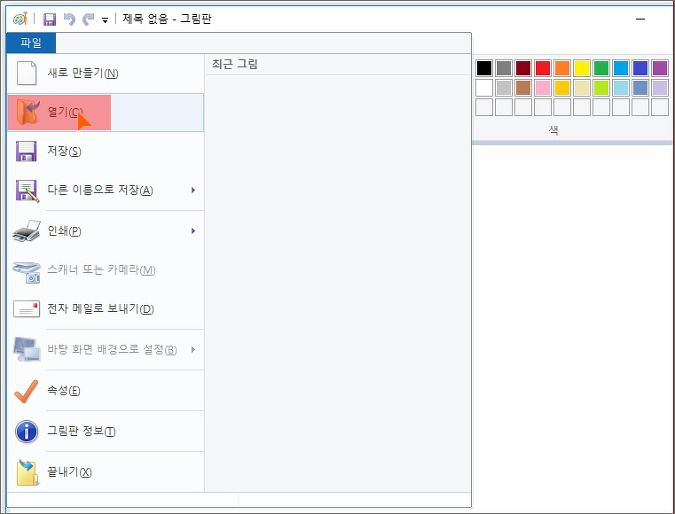Click the envelope icon for email sending
Viewport: 675px width, 514px height.
(26, 309)
